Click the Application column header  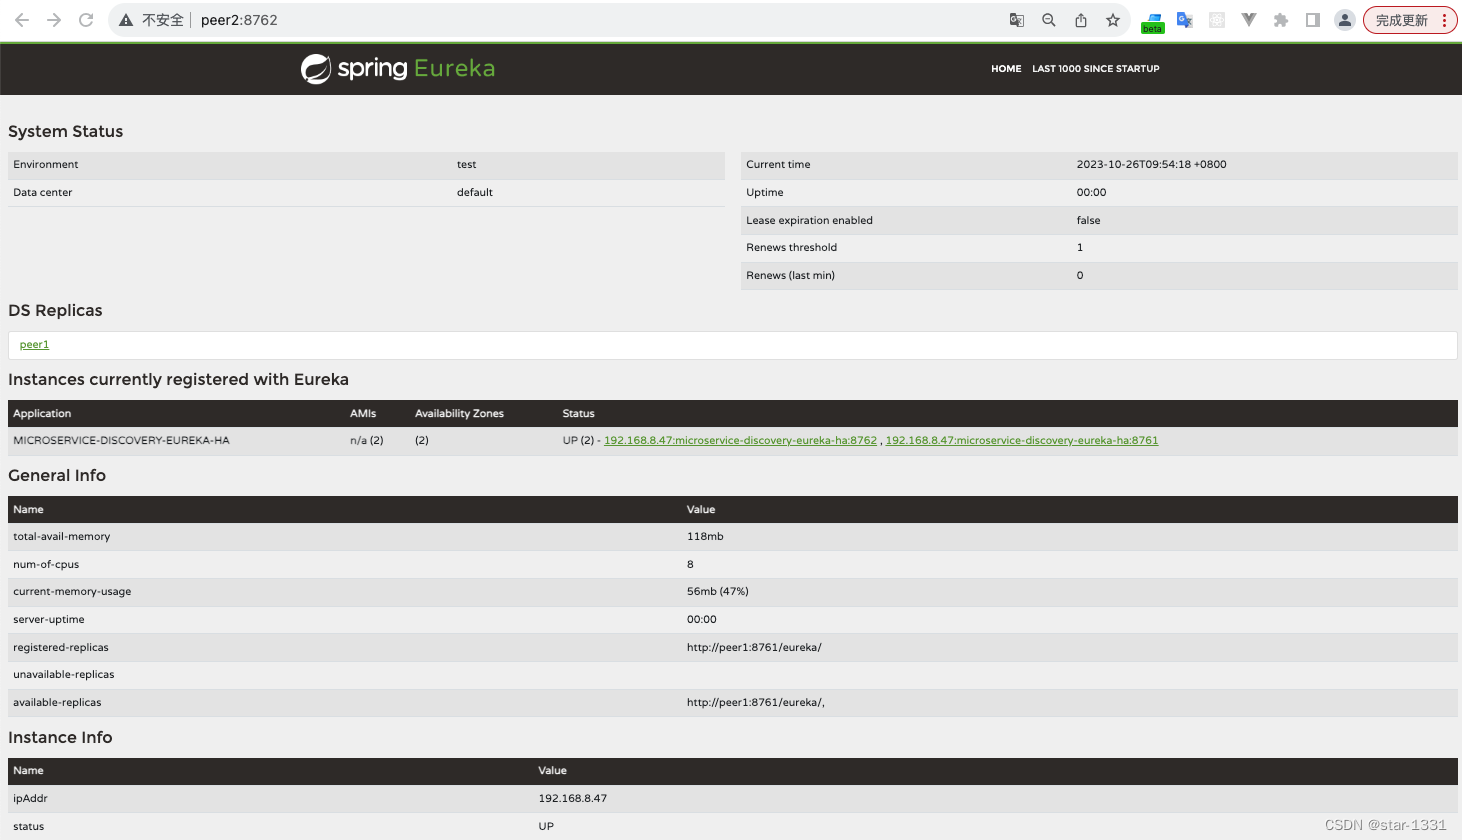[42, 414]
